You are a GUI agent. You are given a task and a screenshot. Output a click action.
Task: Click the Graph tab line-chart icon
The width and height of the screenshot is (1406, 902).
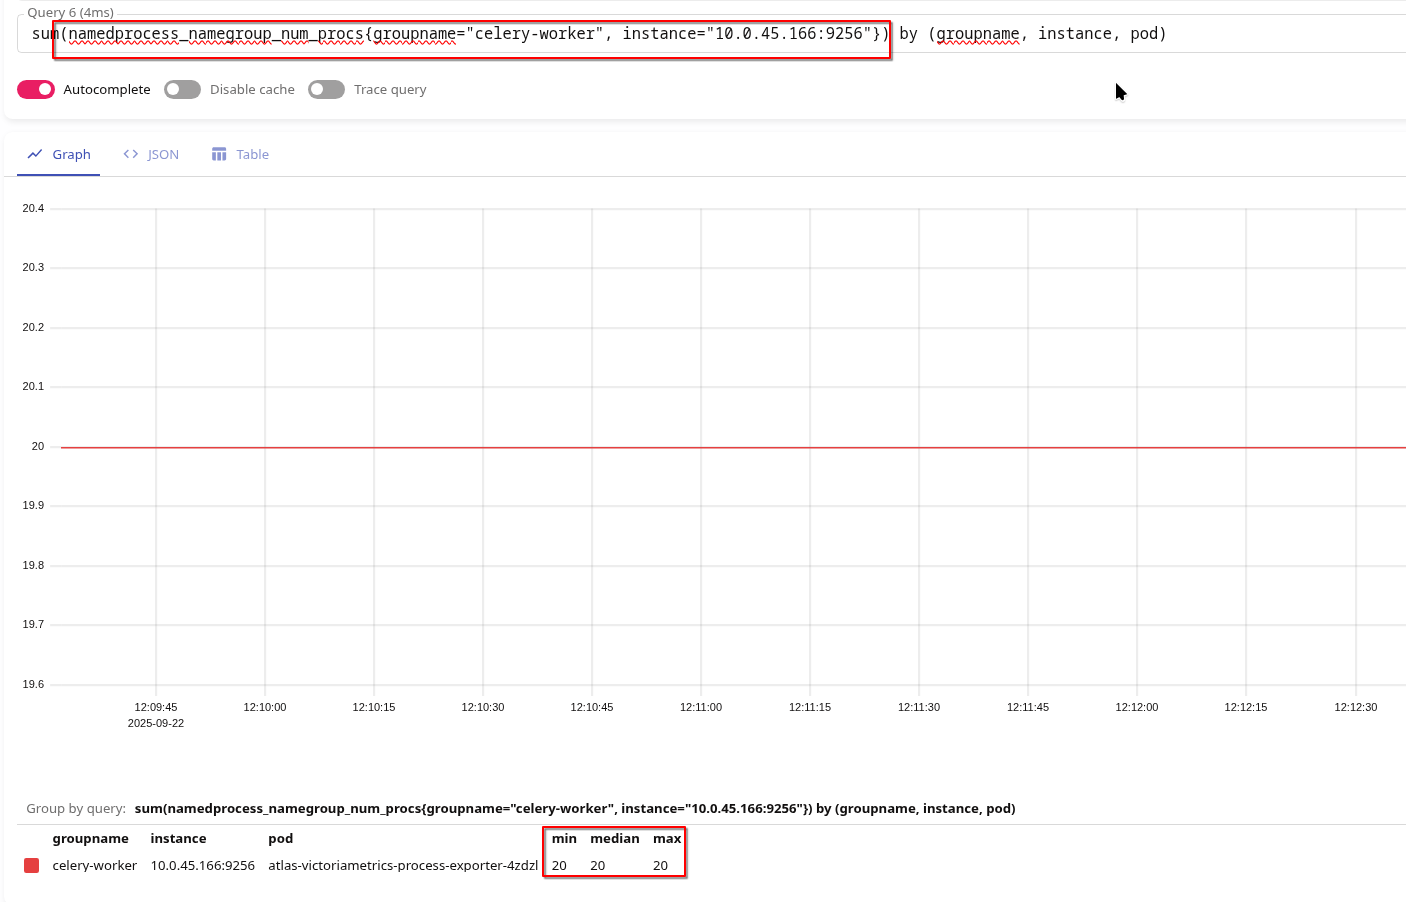pyautogui.click(x=35, y=155)
